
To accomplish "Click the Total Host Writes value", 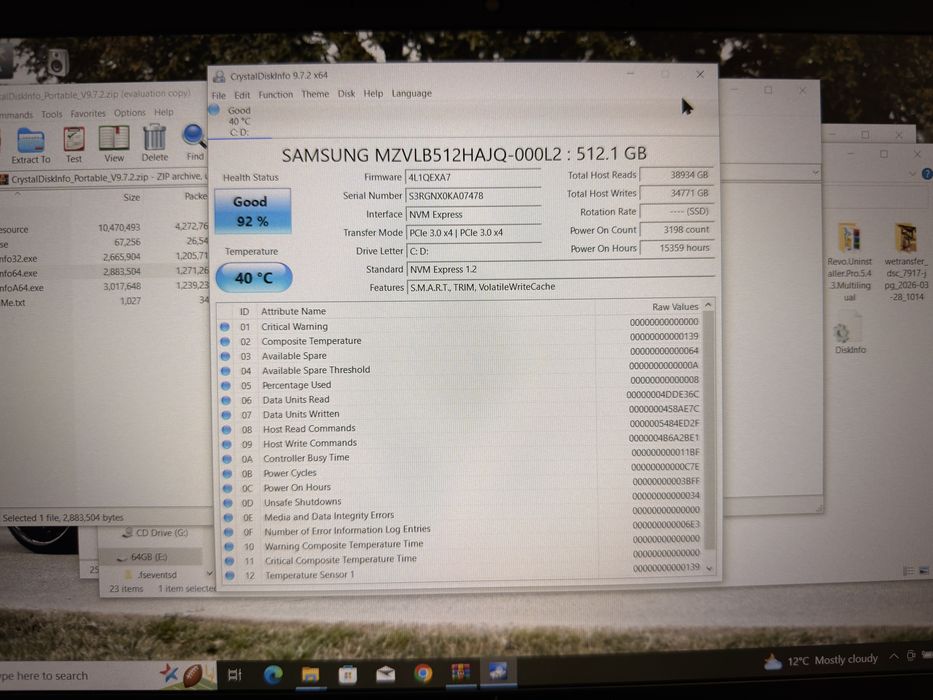I will 677,193.
